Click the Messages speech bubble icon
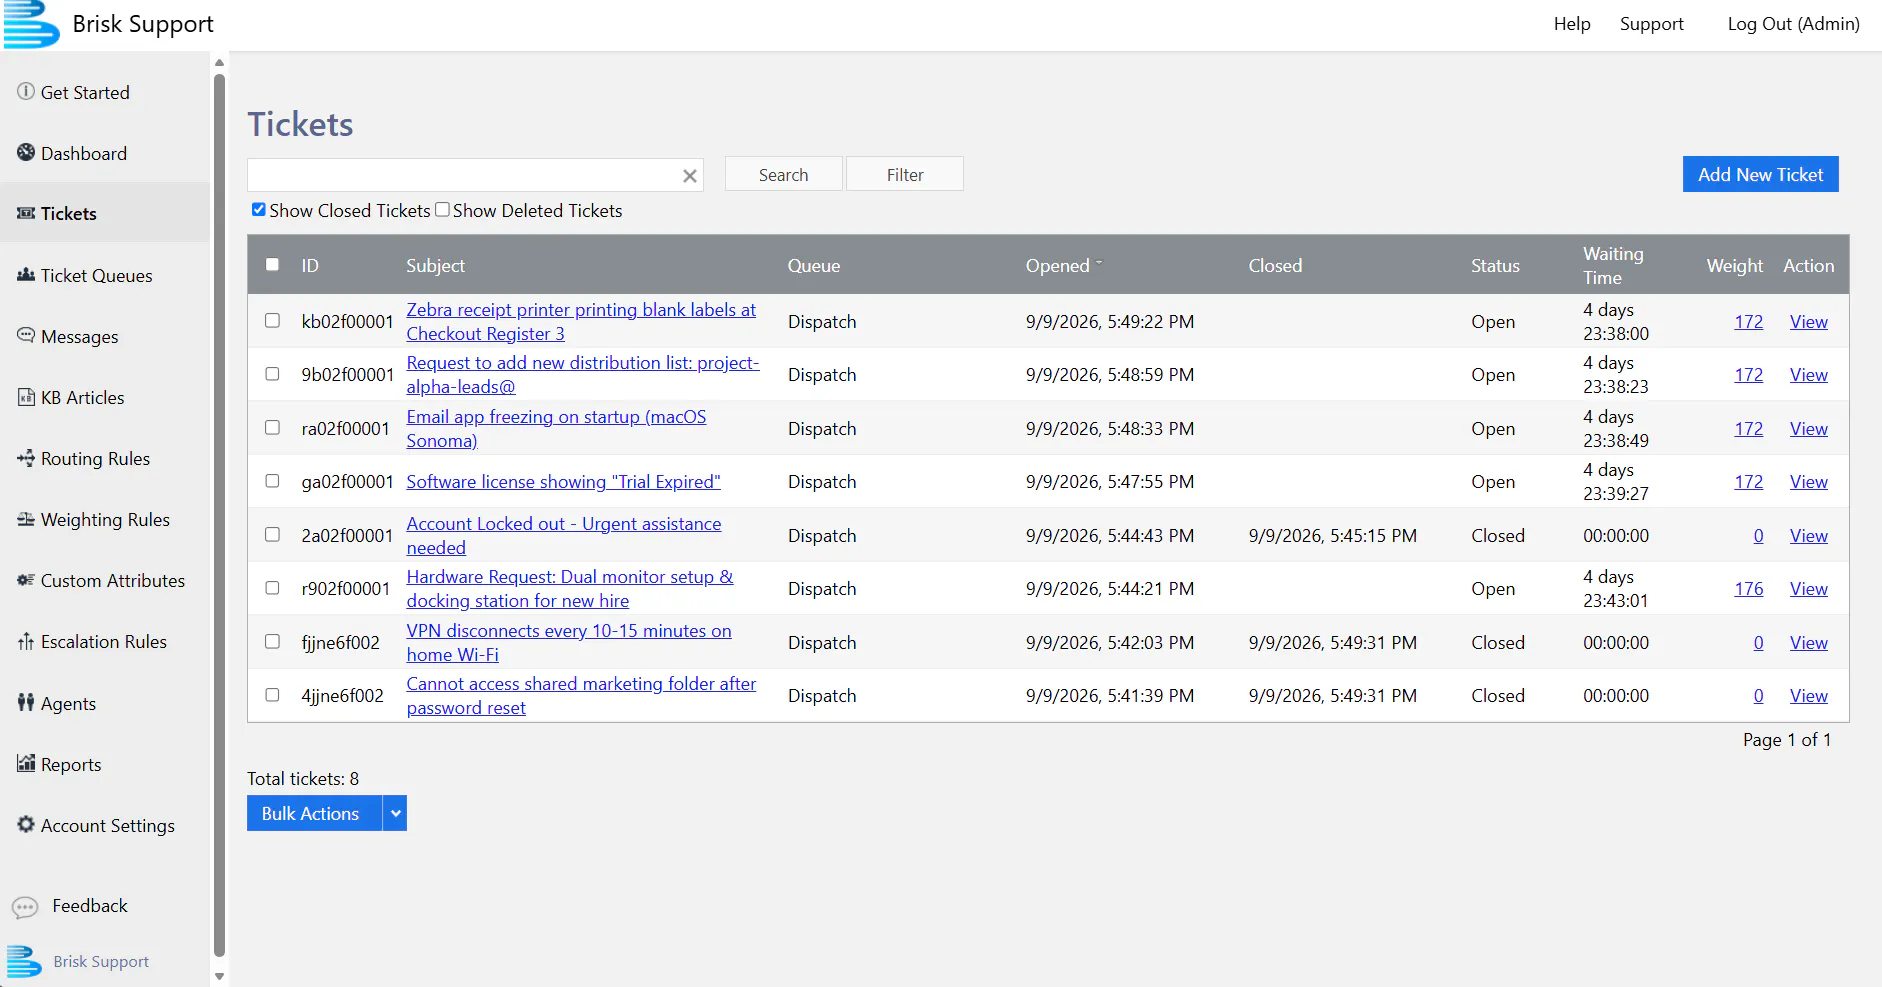This screenshot has width=1882, height=987. point(26,335)
